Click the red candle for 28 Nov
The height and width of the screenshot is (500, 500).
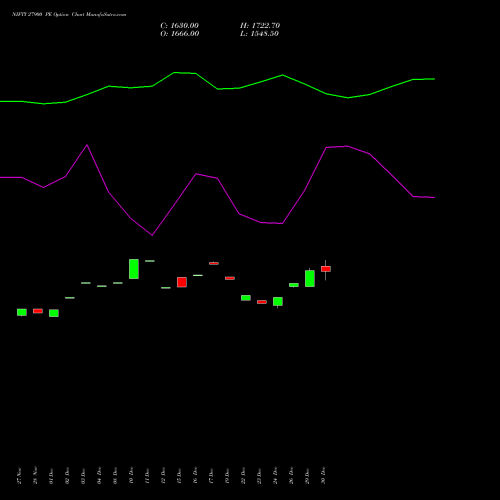[38, 311]
